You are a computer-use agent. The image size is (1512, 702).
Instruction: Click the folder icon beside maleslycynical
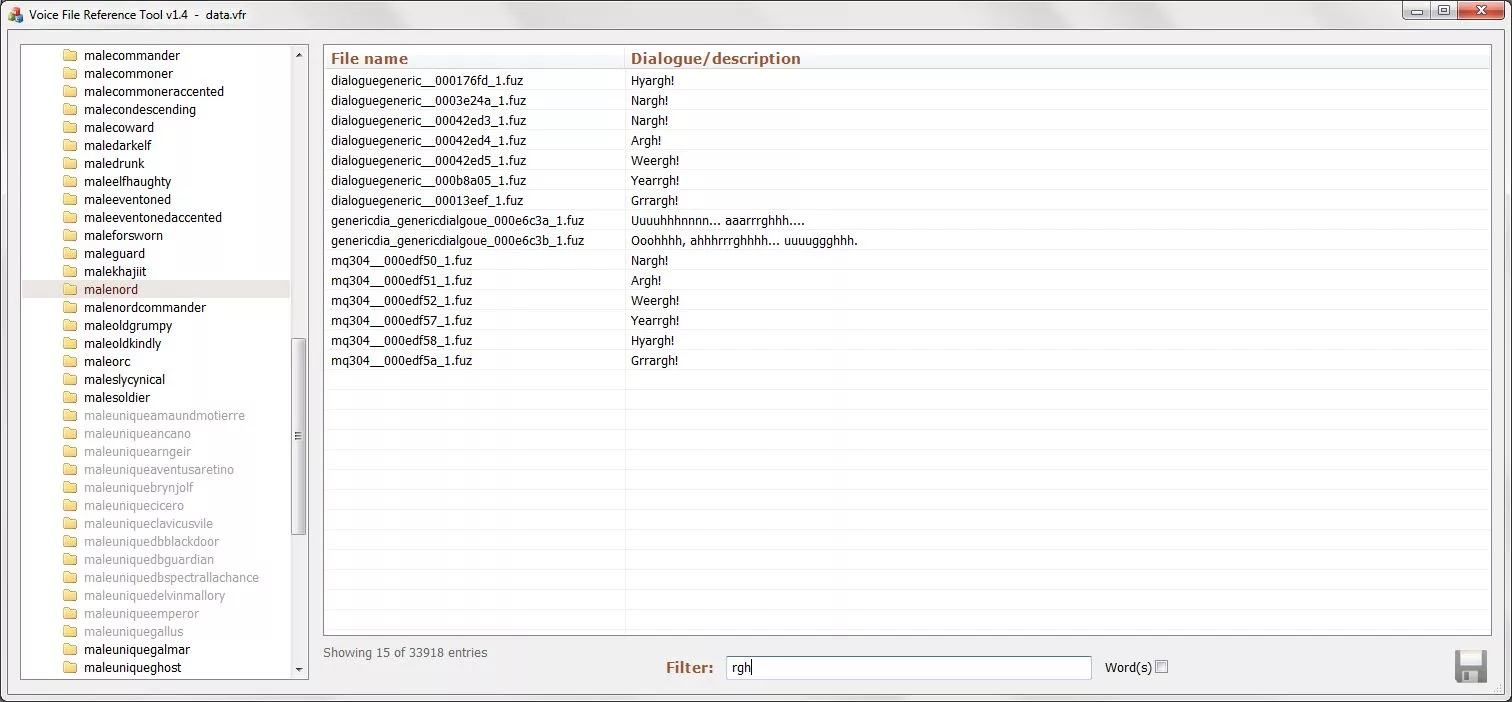[70, 380]
